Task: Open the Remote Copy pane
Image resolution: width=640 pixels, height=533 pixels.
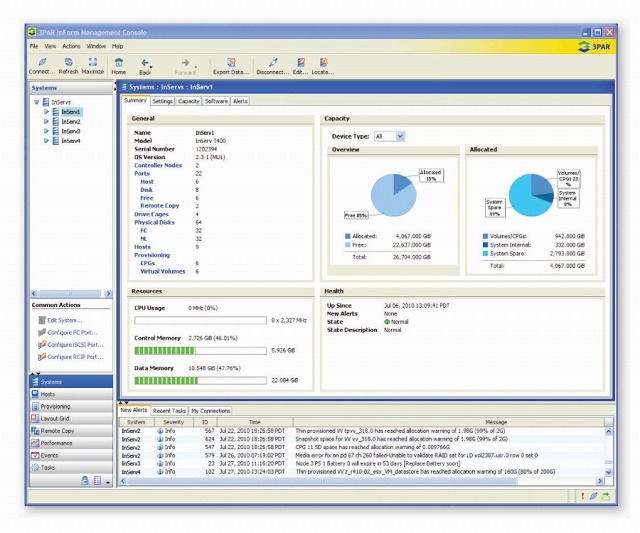Action: tap(71, 431)
